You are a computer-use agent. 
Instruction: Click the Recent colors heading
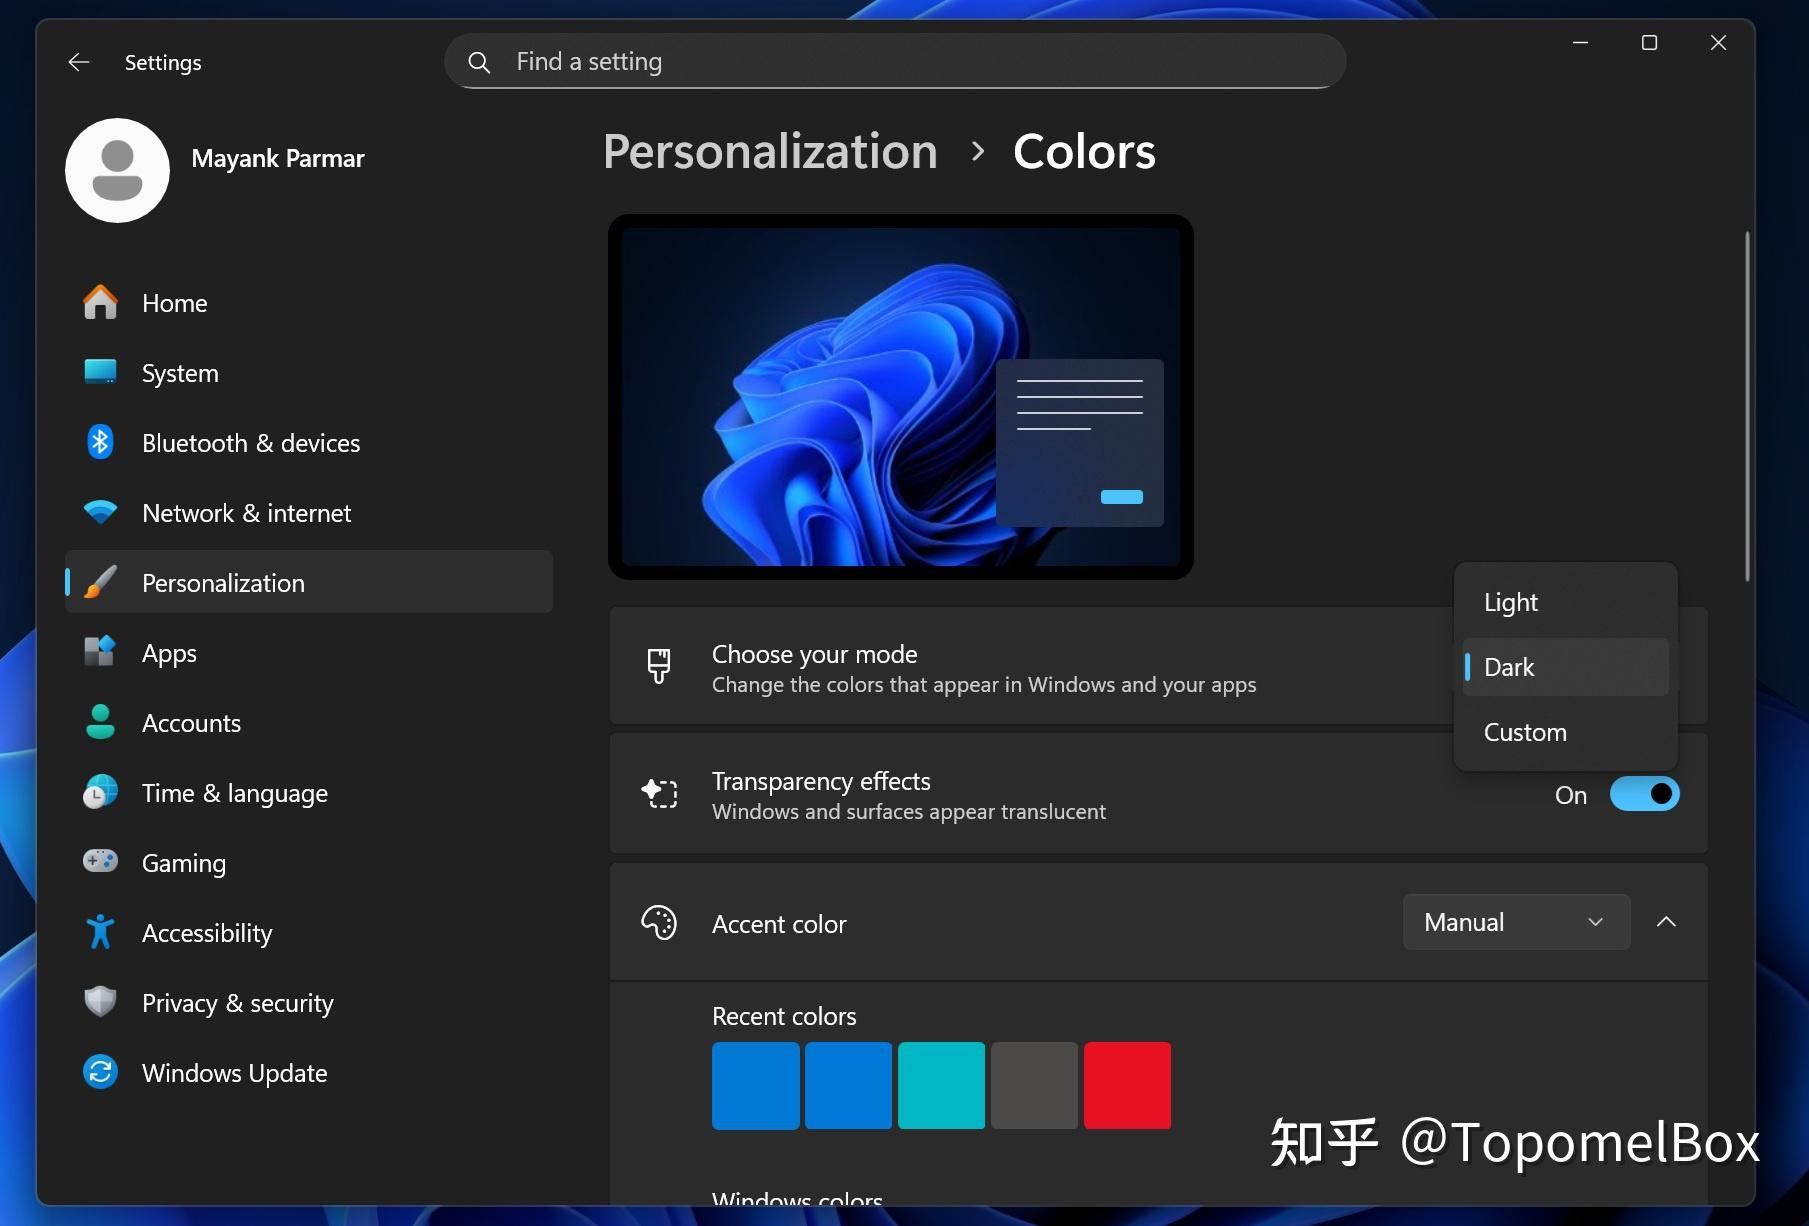[x=784, y=1016]
